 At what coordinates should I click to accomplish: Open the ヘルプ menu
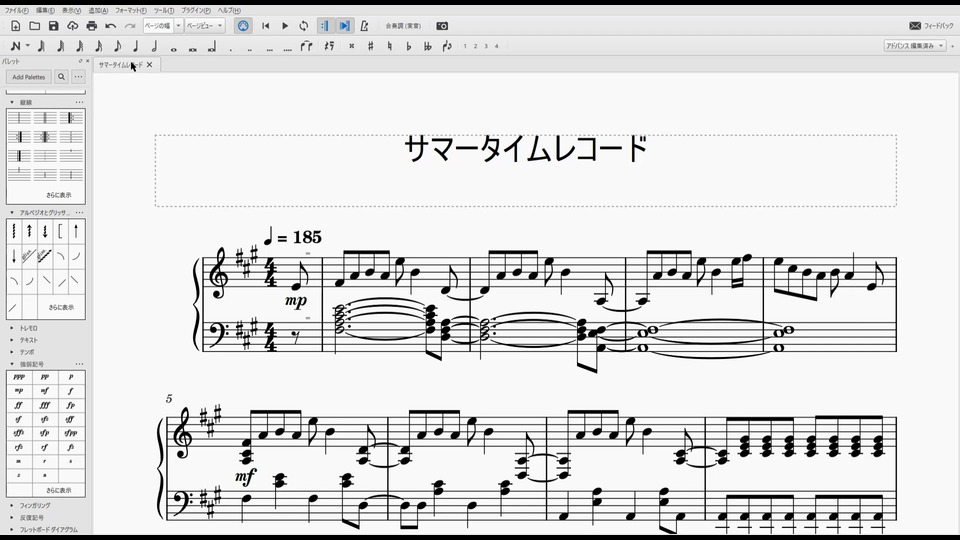pos(229,10)
